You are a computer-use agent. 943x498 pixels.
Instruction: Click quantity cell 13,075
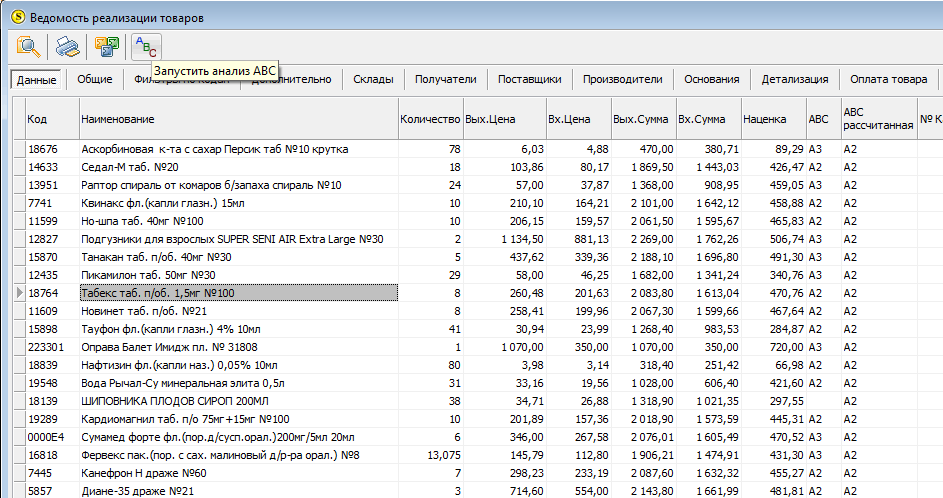click(x=431, y=455)
